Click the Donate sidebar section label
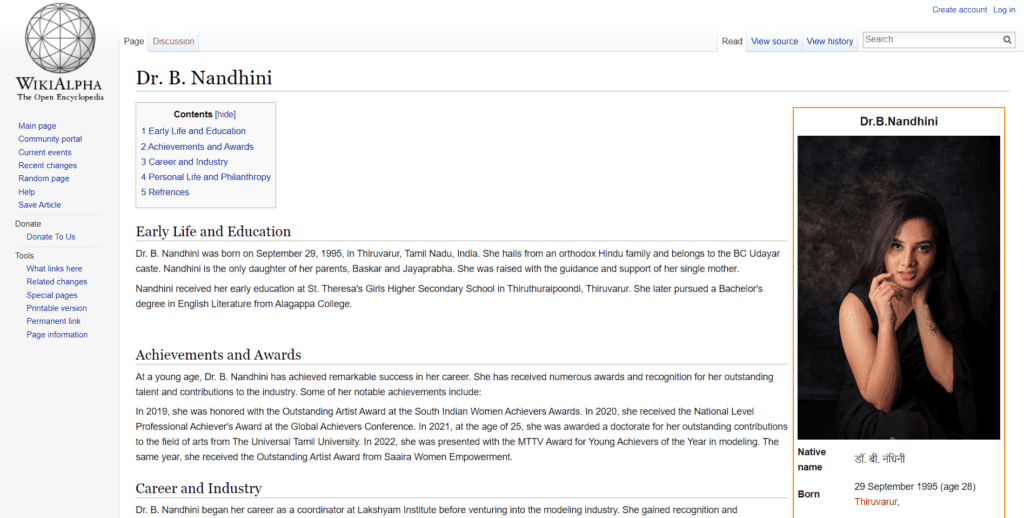This screenshot has height=518, width=1024. (28, 224)
